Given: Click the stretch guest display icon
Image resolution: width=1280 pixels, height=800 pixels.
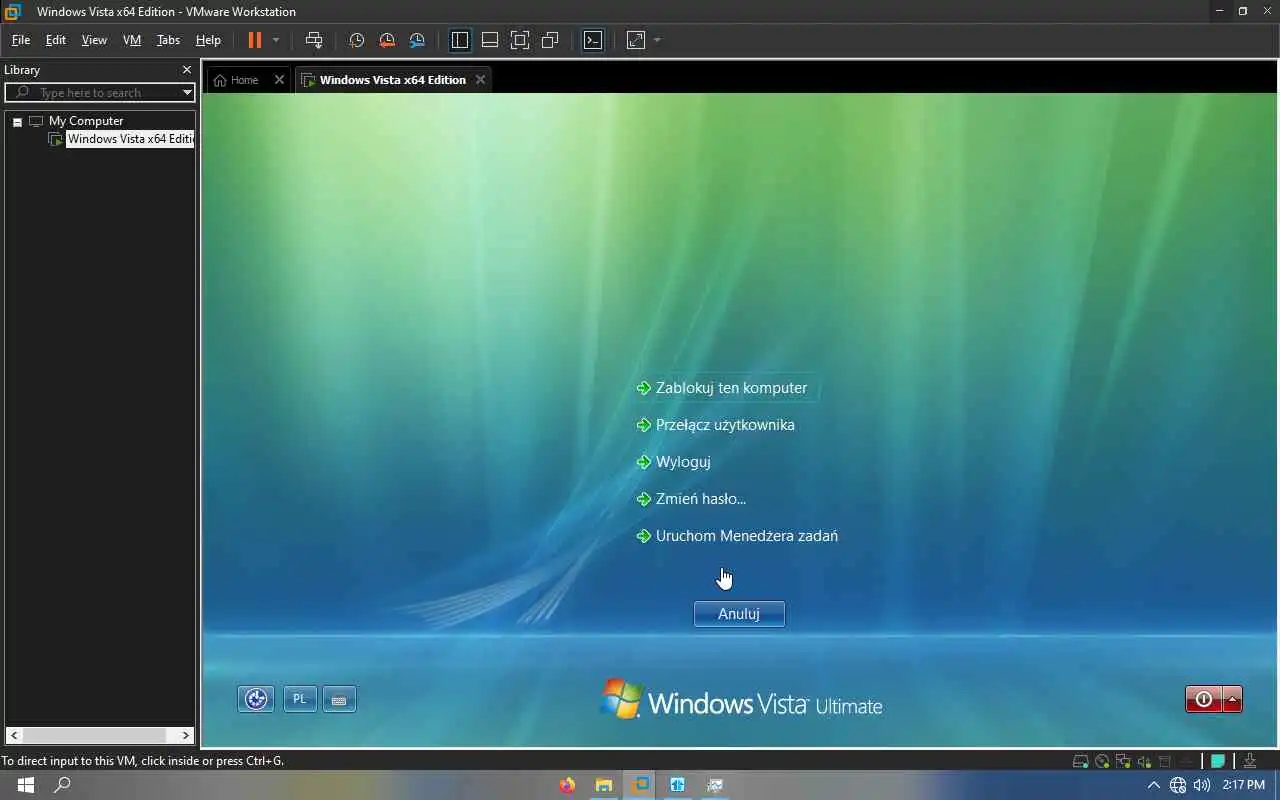Looking at the screenshot, I should pyautogui.click(x=636, y=40).
